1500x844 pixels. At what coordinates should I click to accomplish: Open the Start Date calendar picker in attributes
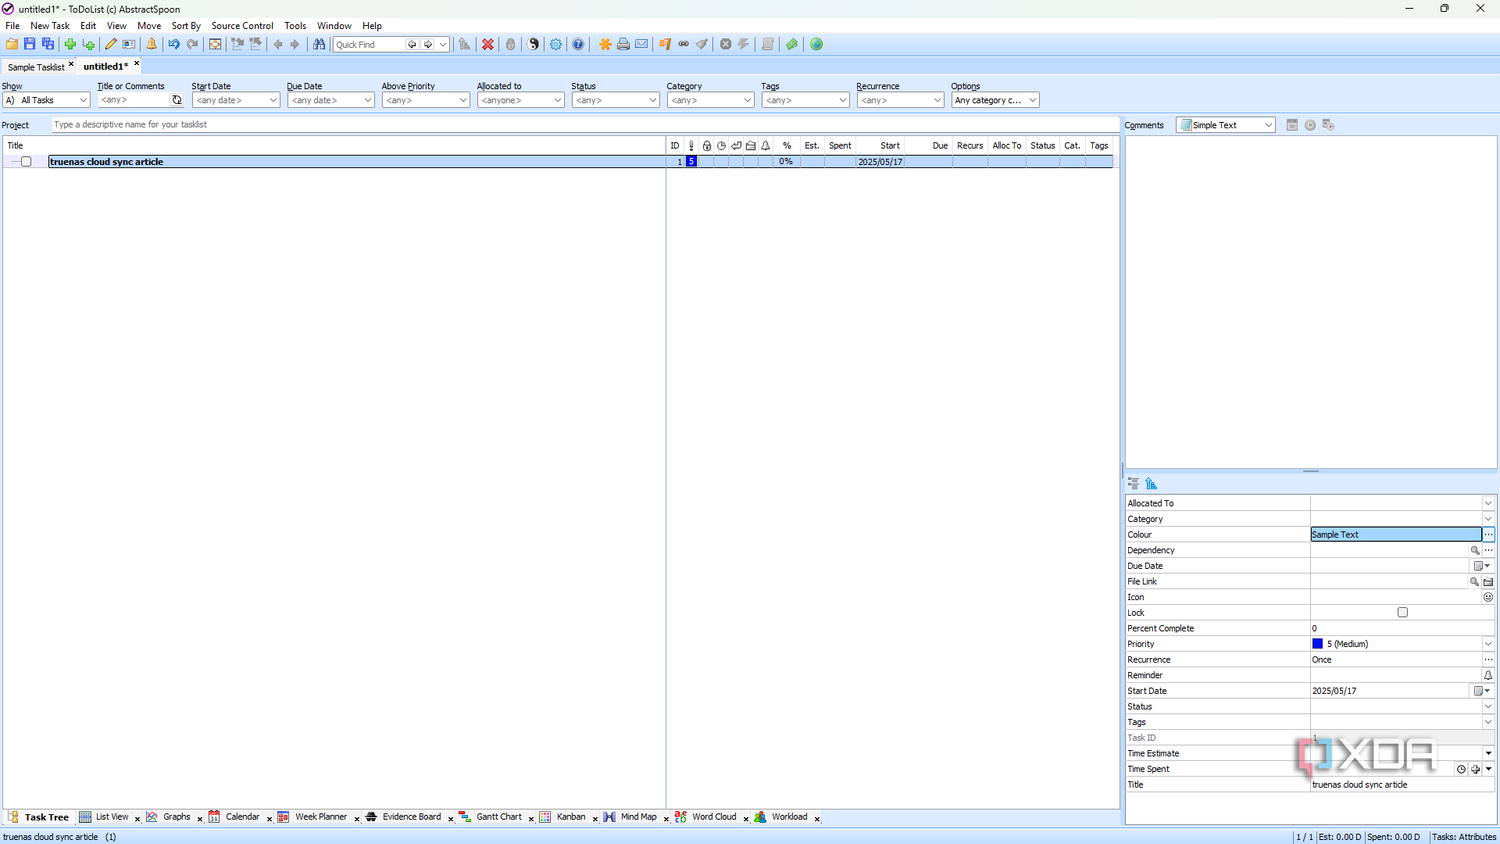click(x=1480, y=691)
